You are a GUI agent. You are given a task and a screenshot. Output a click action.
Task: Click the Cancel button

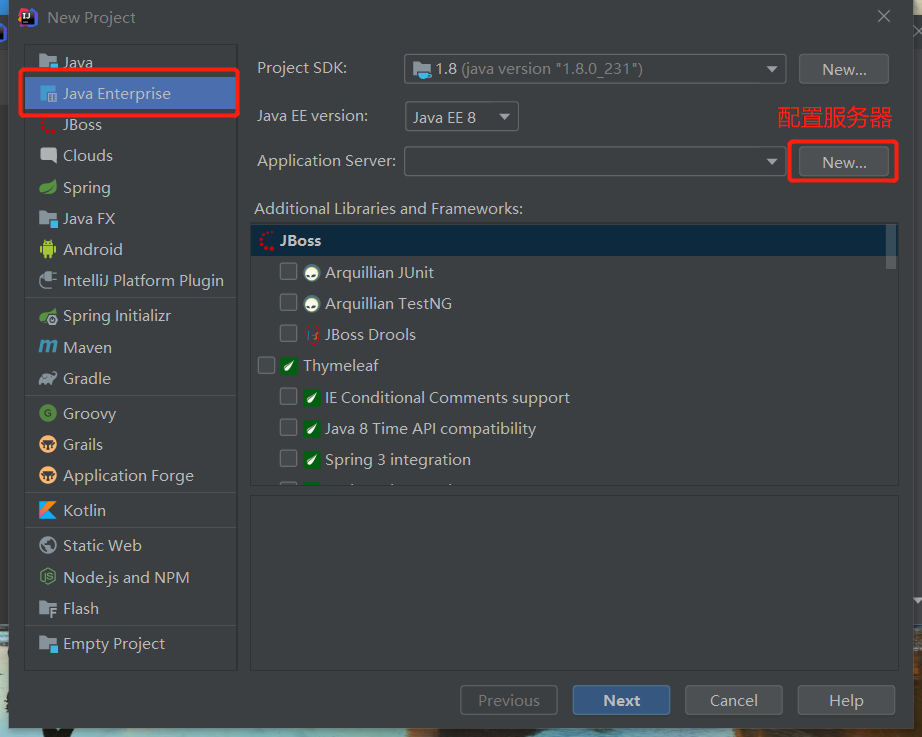pyautogui.click(x=733, y=700)
